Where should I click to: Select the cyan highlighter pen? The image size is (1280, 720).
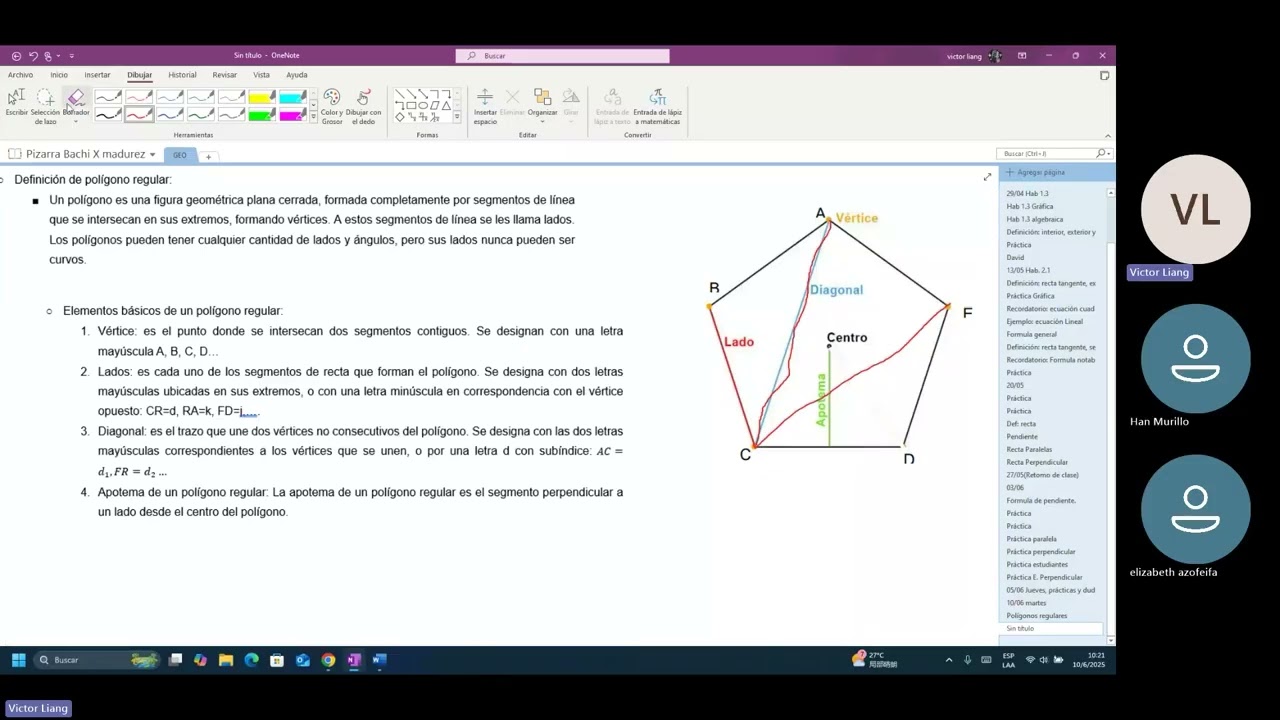293,97
